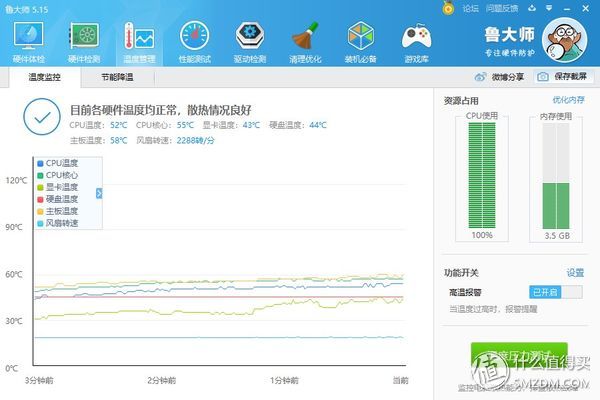
Task: Open 设置 settings link in 功能开关
Action: pos(575,273)
